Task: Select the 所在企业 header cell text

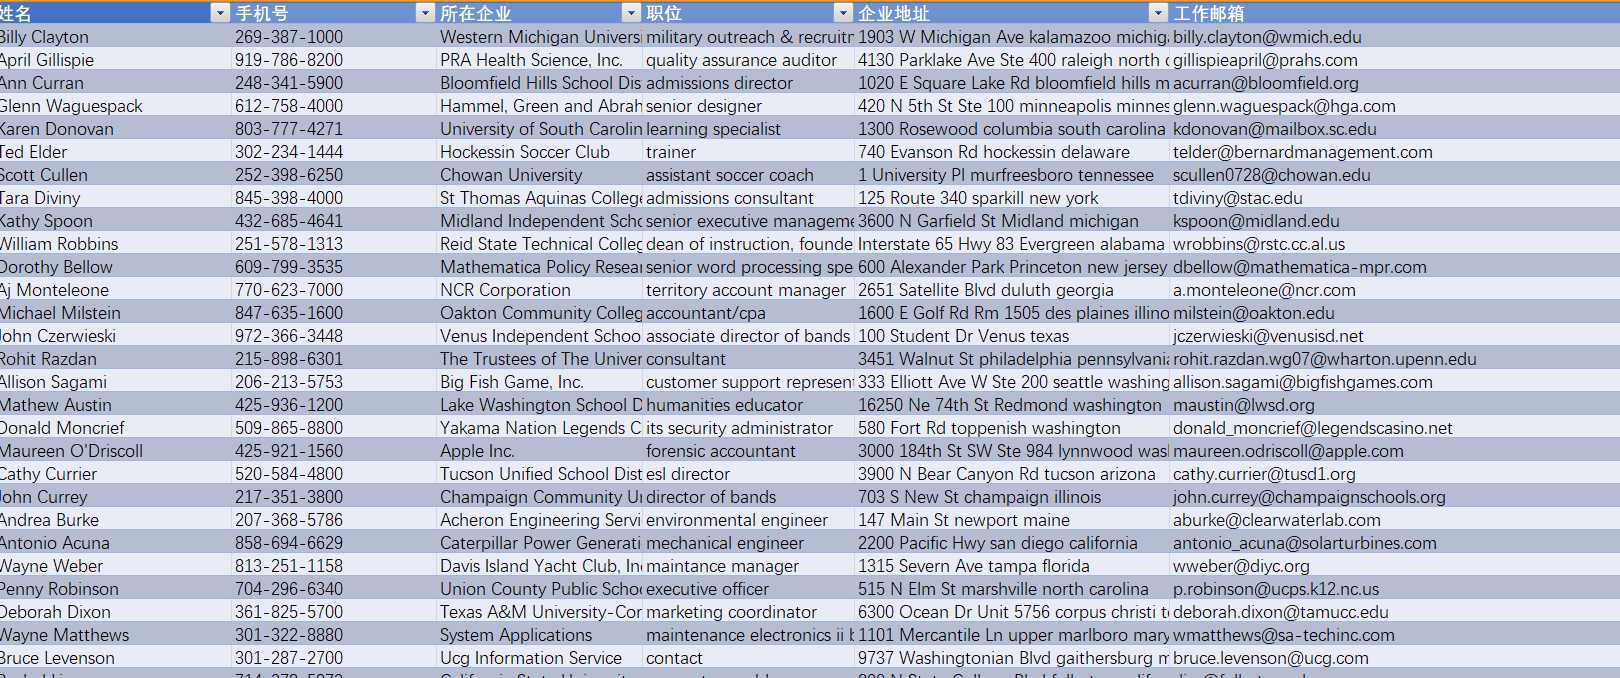Action: point(476,14)
